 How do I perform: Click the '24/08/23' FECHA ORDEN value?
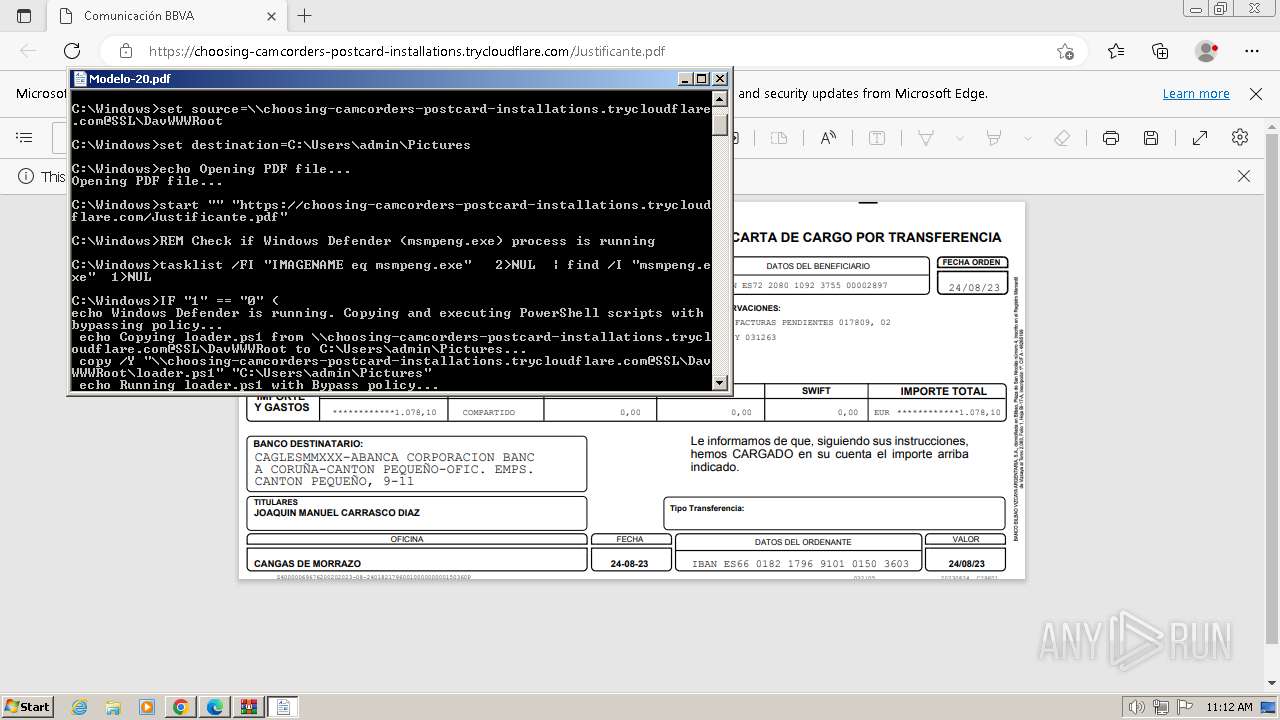pos(974,288)
